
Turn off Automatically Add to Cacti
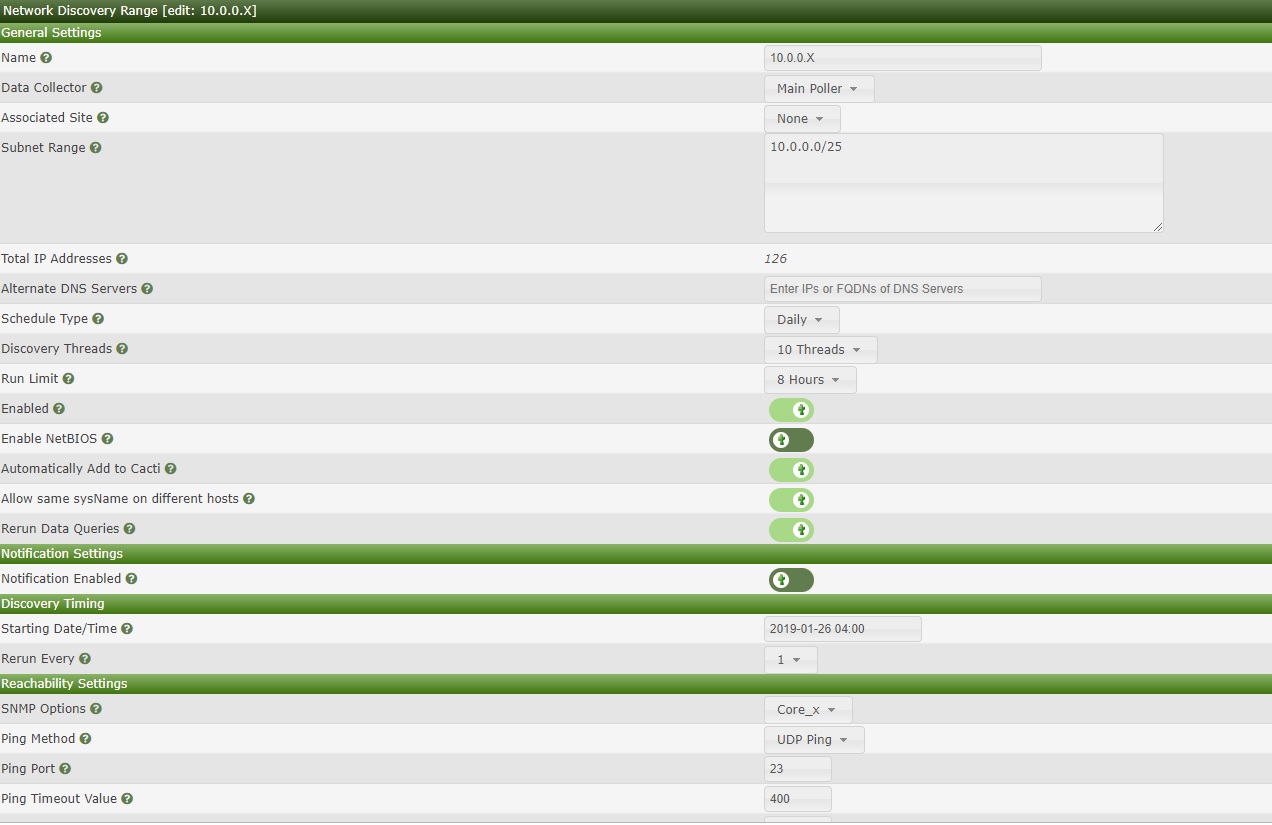point(791,469)
